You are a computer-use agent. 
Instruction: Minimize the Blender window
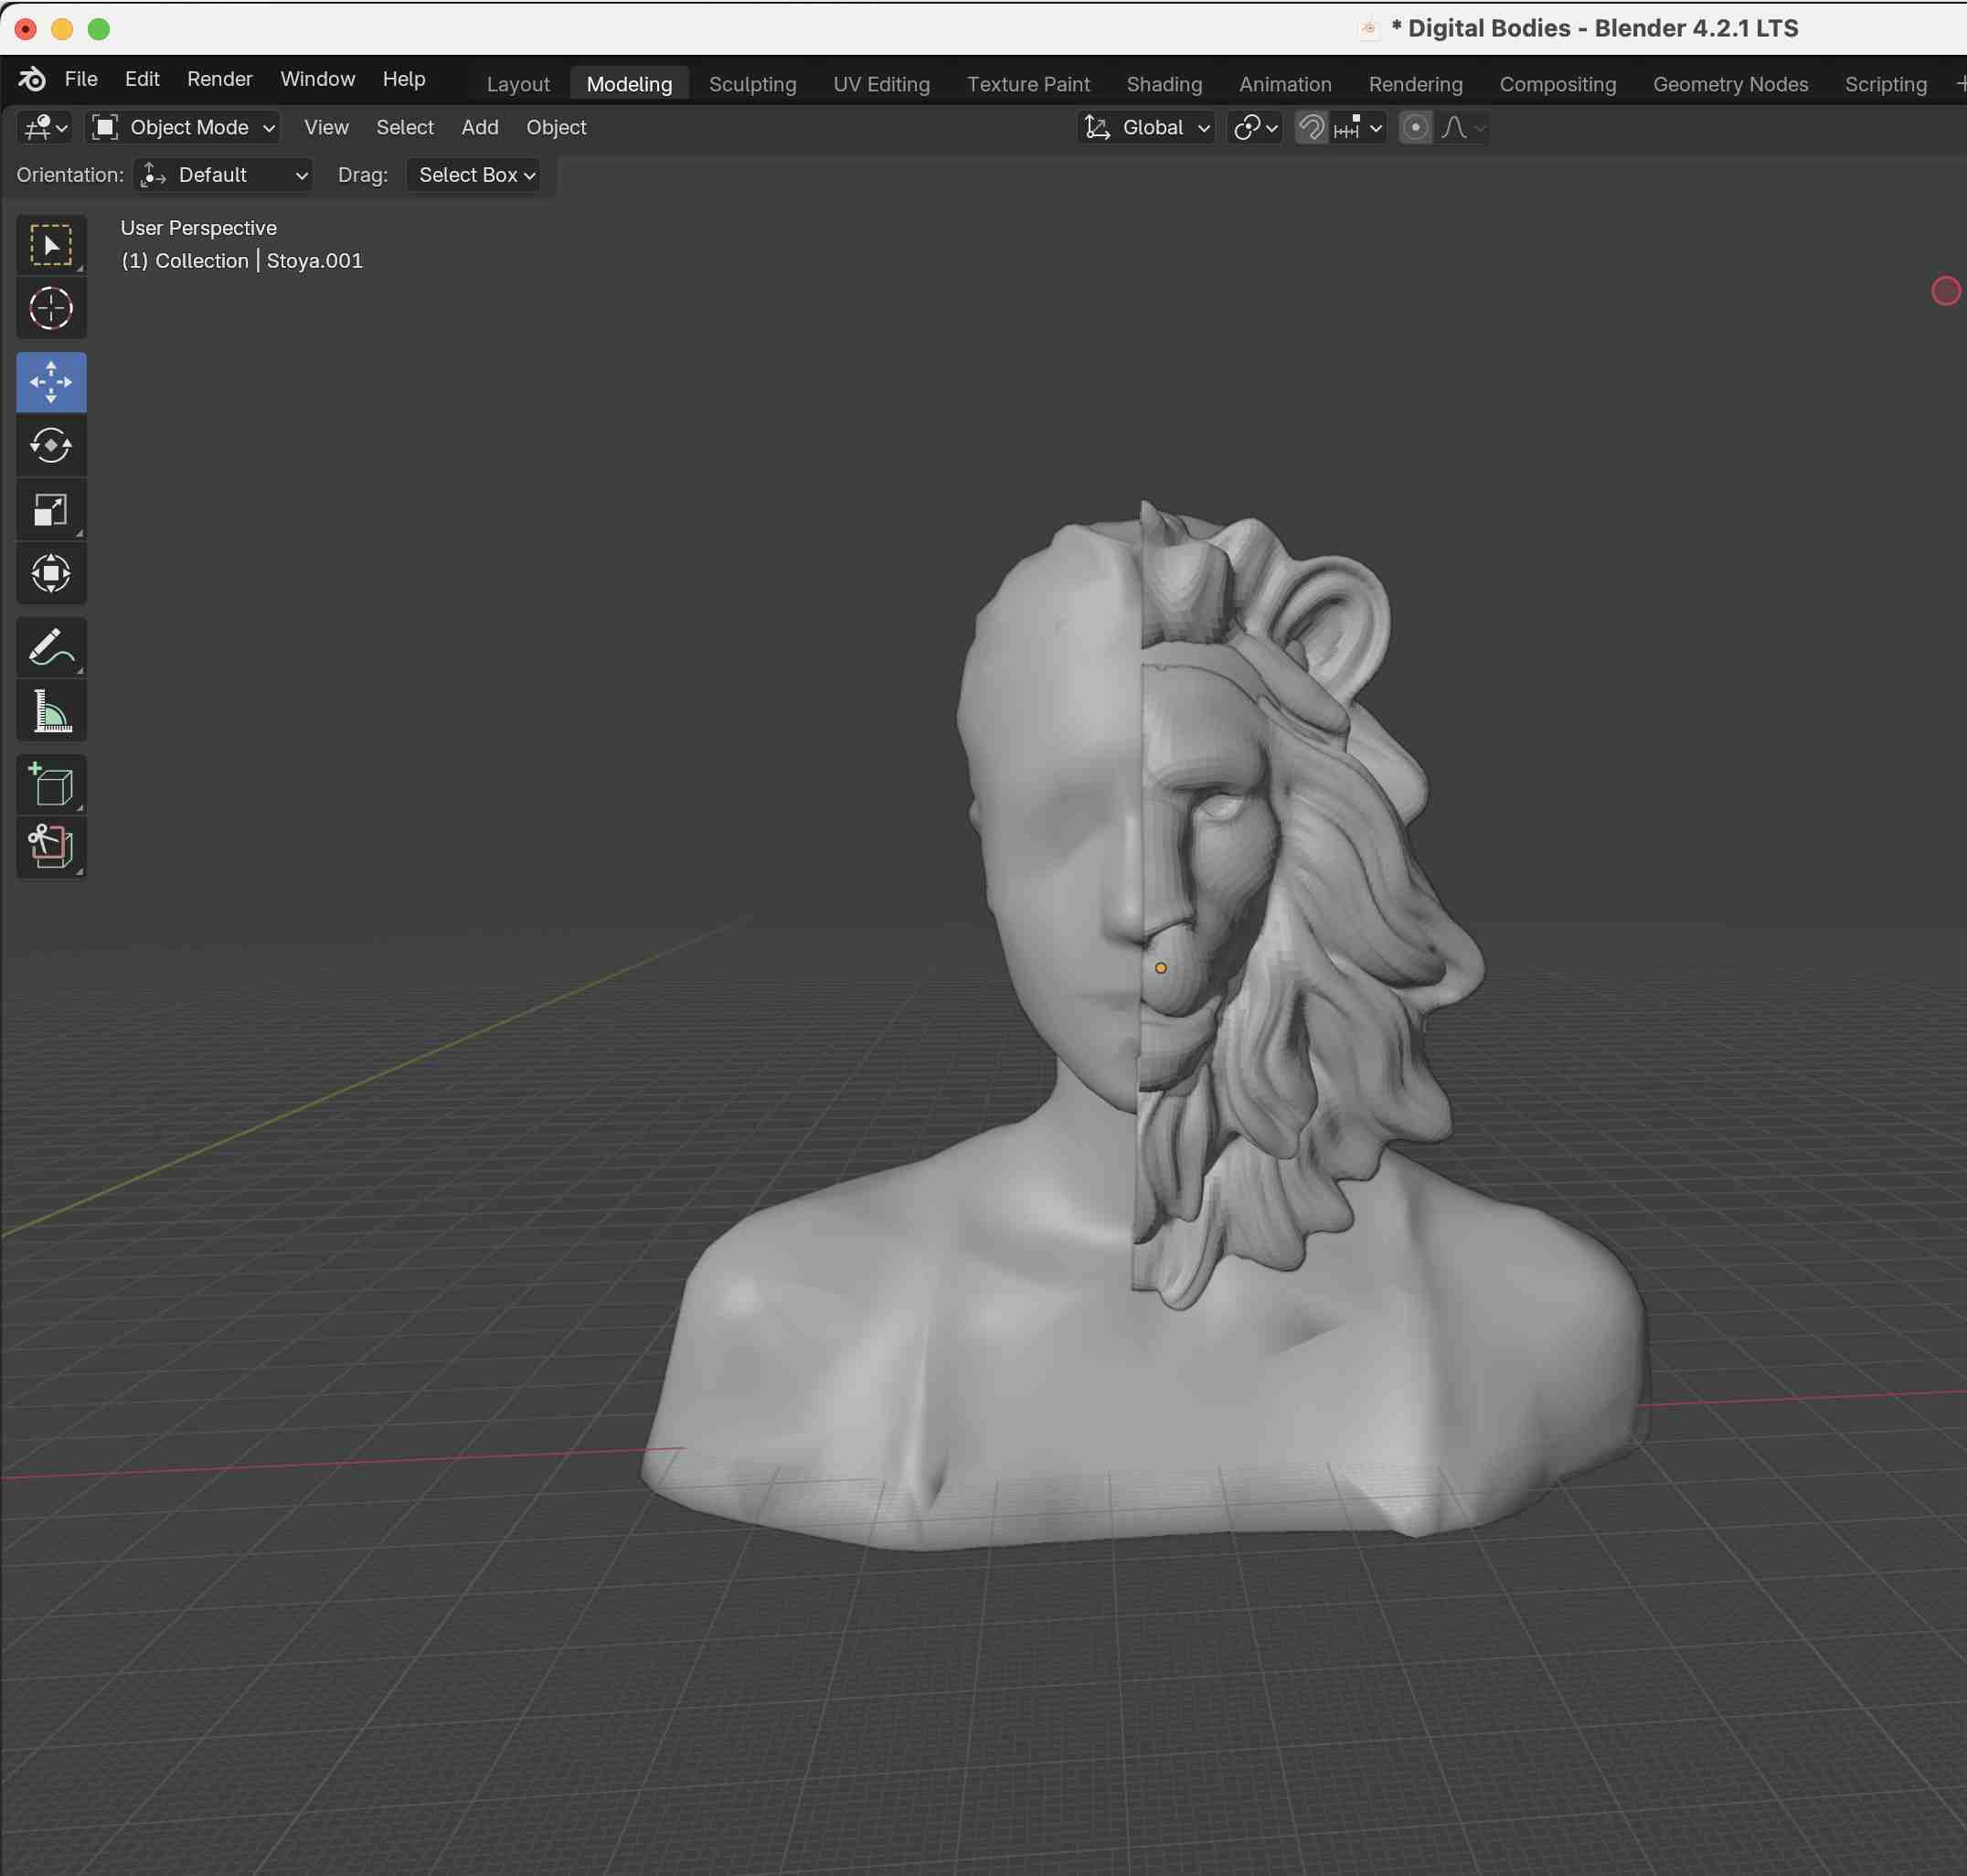pyautogui.click(x=62, y=29)
